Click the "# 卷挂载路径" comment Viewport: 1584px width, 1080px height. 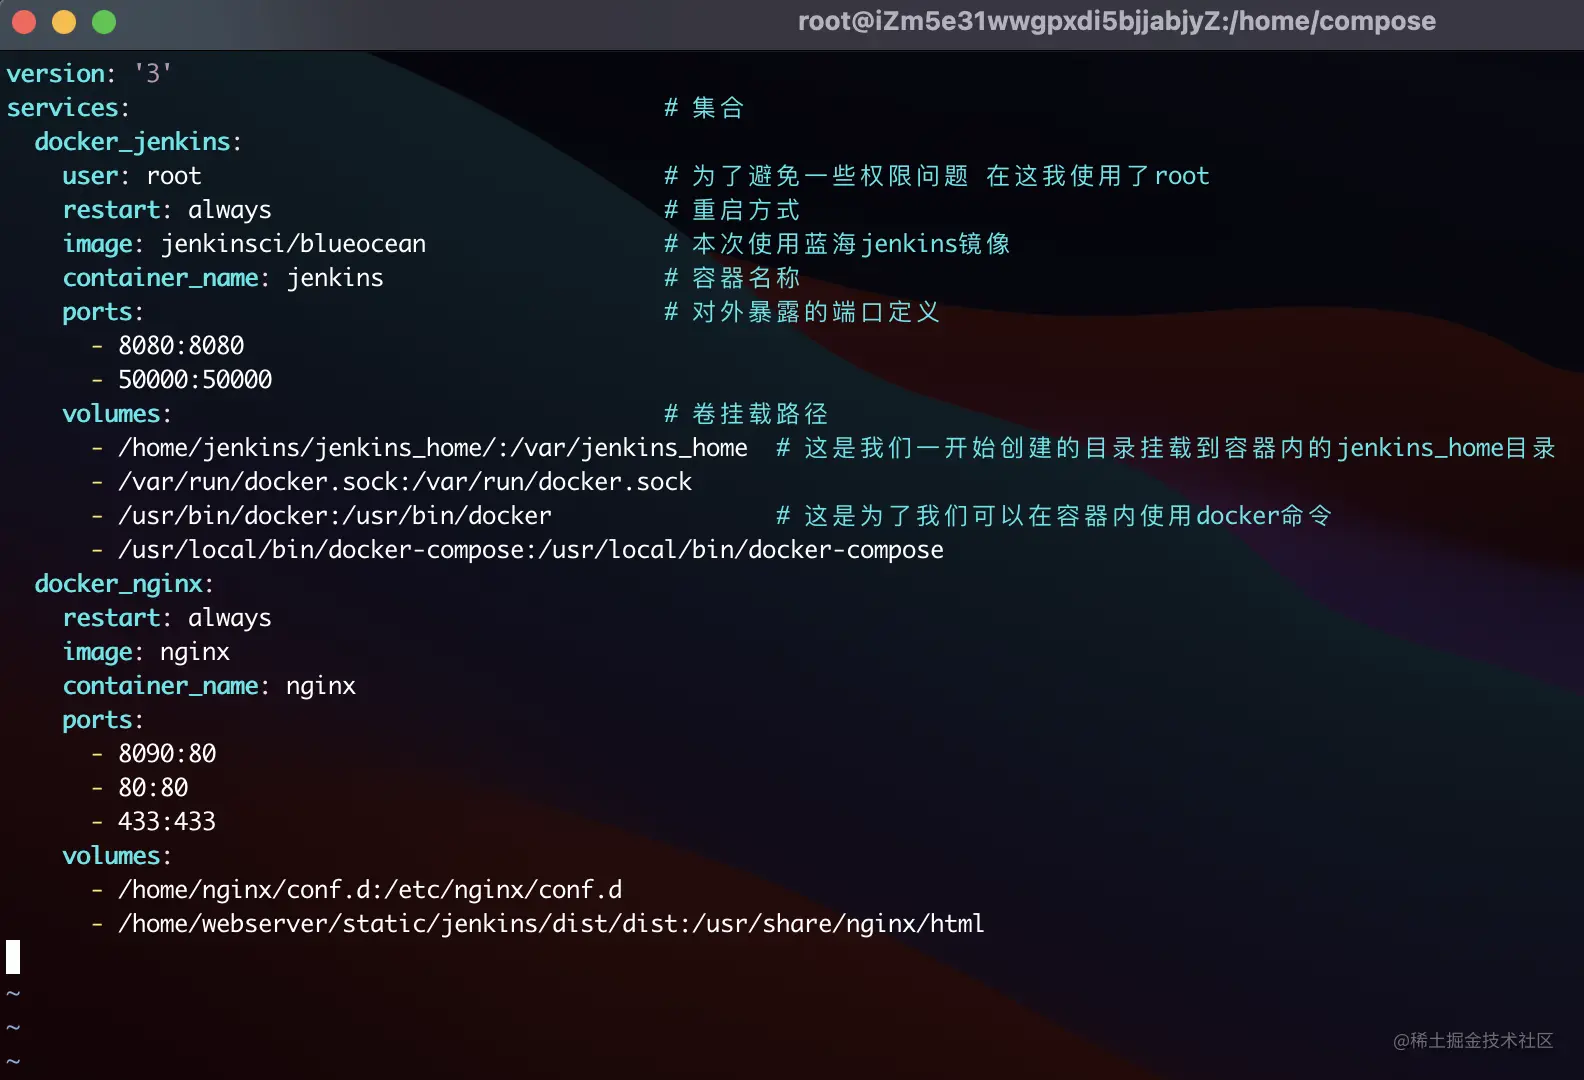747,414
